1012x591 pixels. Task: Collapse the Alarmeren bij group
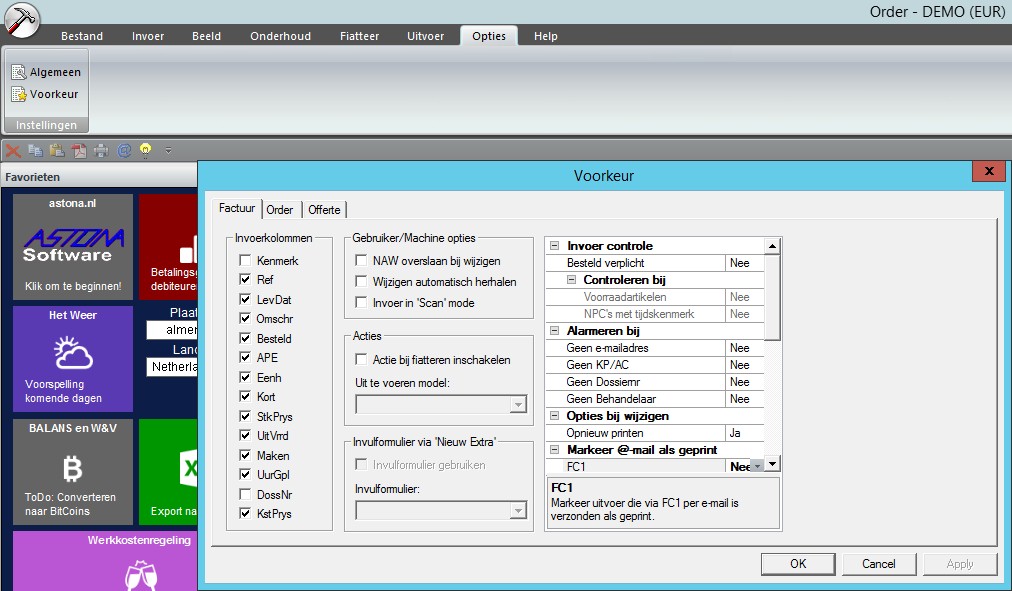(554, 330)
